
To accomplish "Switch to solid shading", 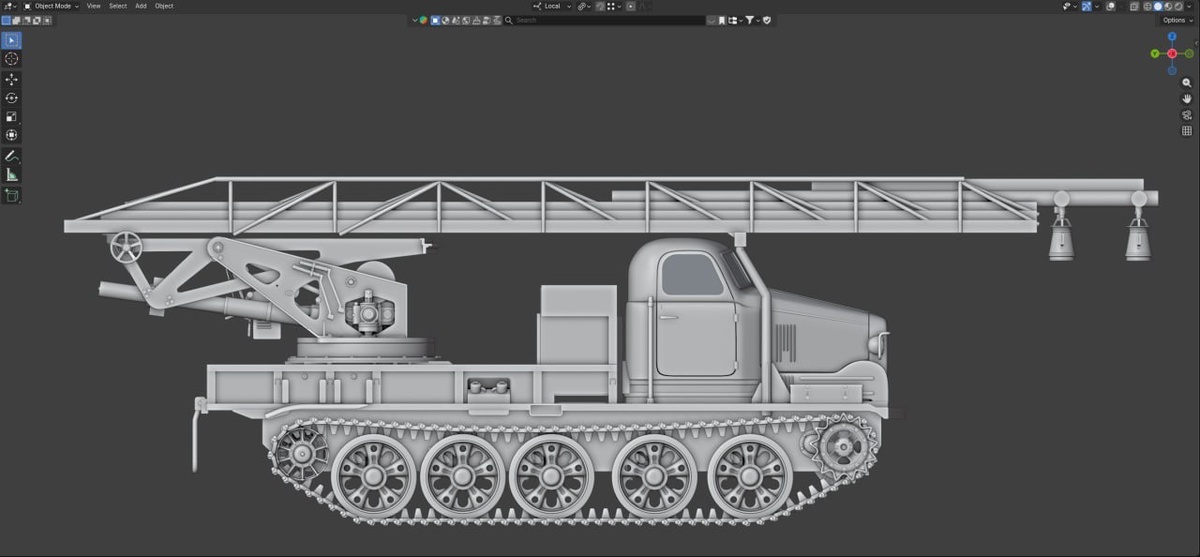I will pyautogui.click(x=1158, y=6).
